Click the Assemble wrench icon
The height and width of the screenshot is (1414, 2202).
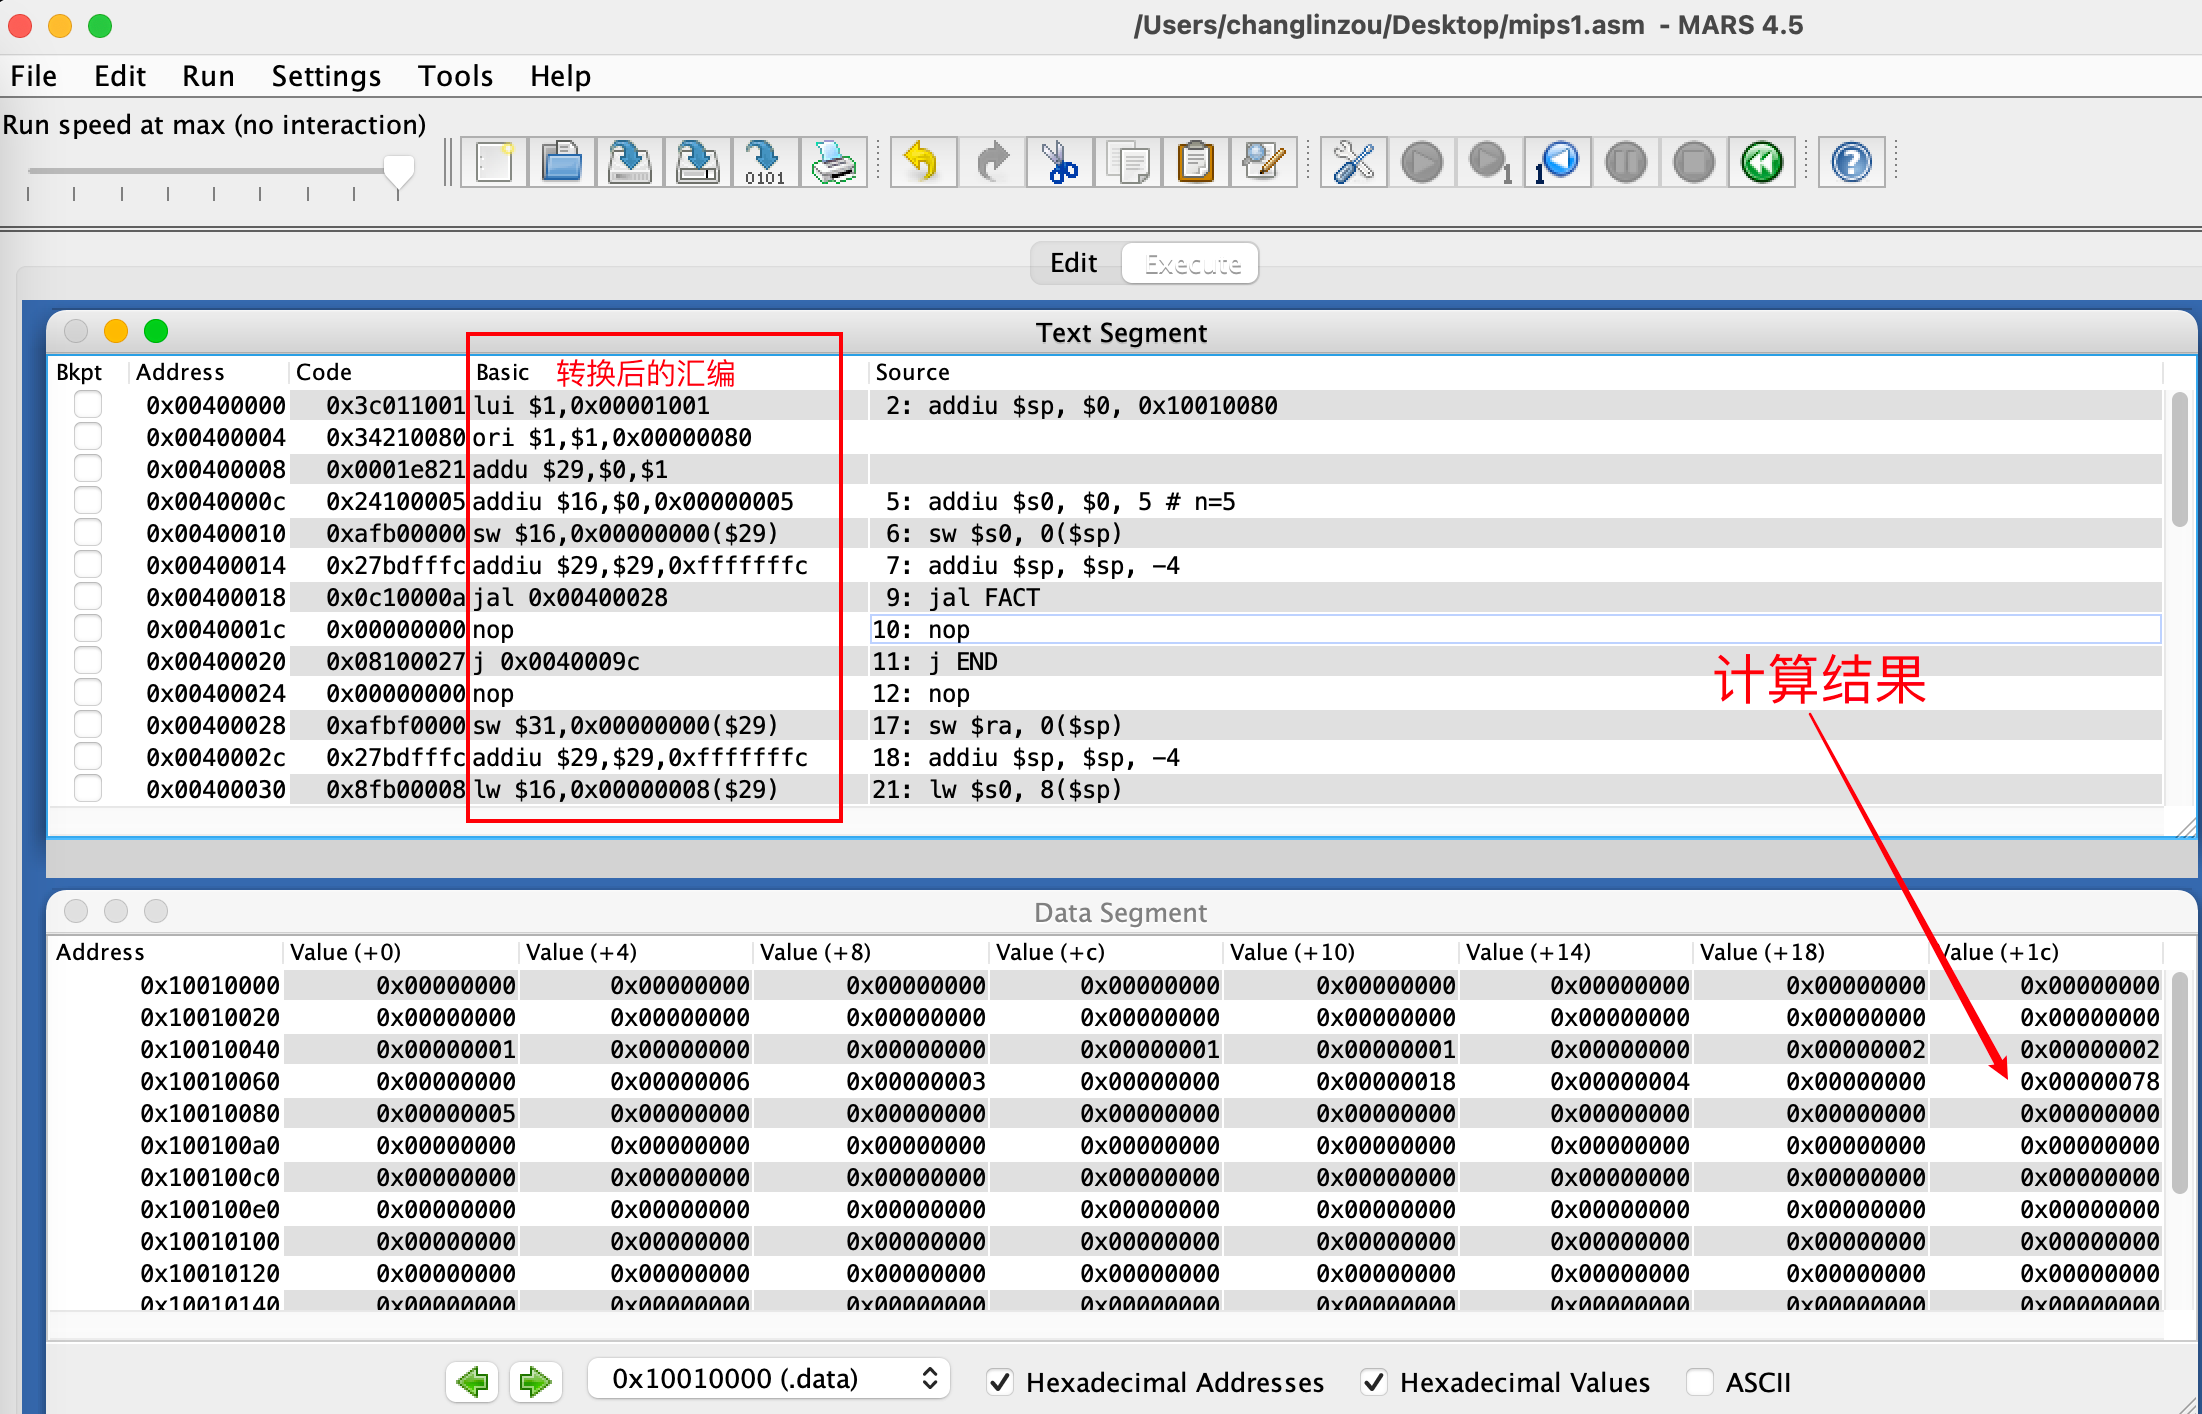(x=1353, y=162)
